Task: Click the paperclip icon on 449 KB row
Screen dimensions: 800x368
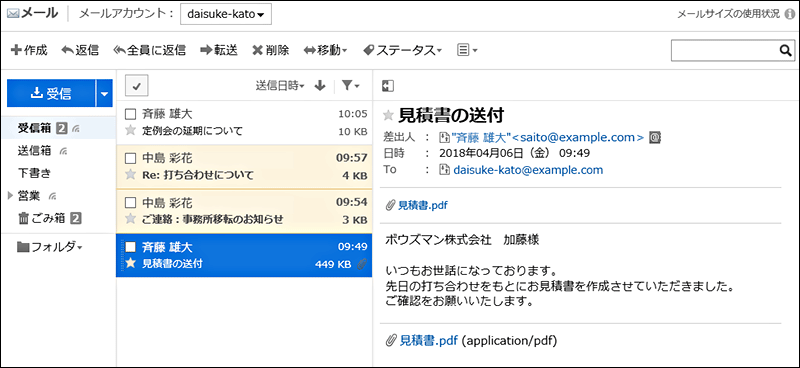Action: click(x=362, y=264)
